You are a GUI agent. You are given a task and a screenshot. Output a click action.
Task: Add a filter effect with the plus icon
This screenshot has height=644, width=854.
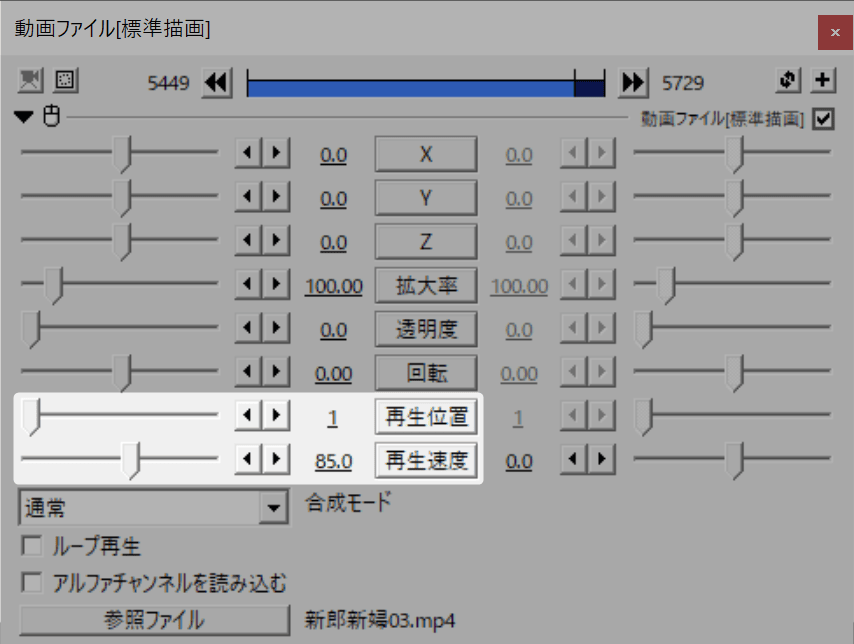click(823, 81)
